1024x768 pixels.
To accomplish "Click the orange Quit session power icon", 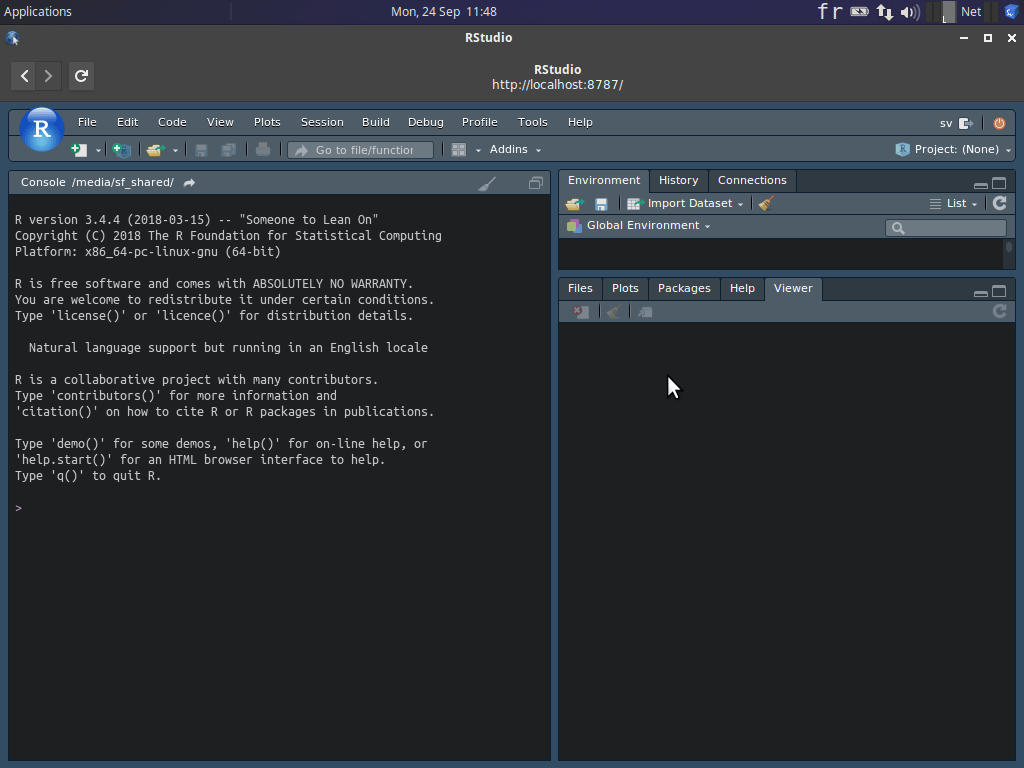I will point(999,123).
